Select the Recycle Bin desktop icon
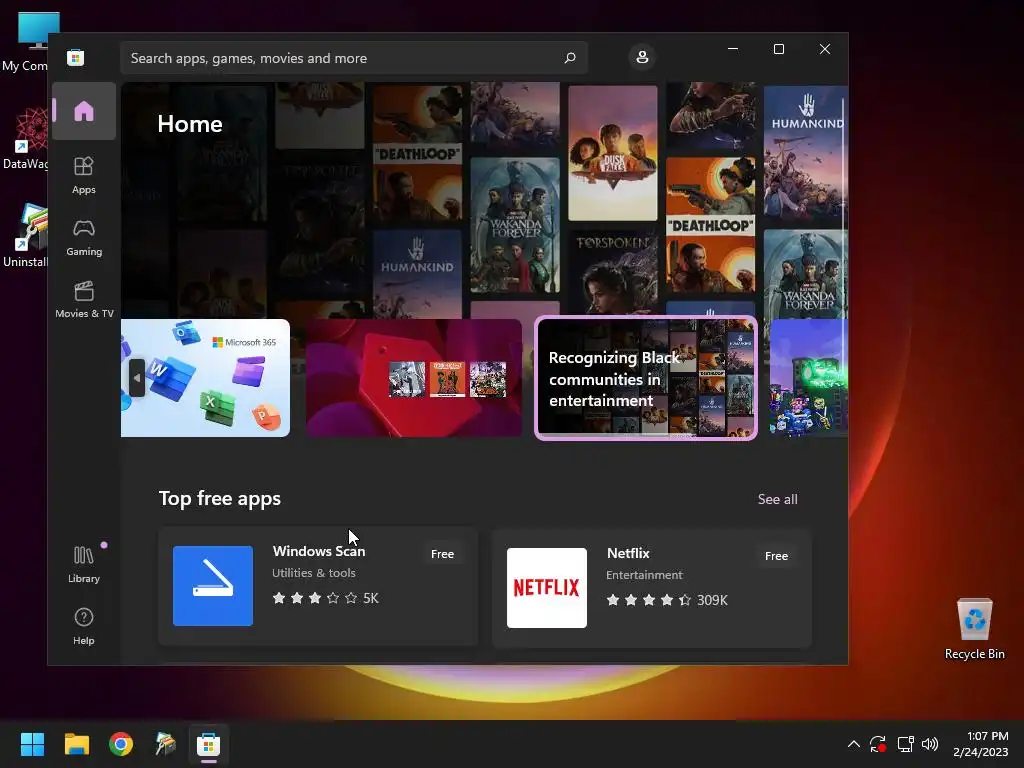The image size is (1024, 768). tap(974, 628)
